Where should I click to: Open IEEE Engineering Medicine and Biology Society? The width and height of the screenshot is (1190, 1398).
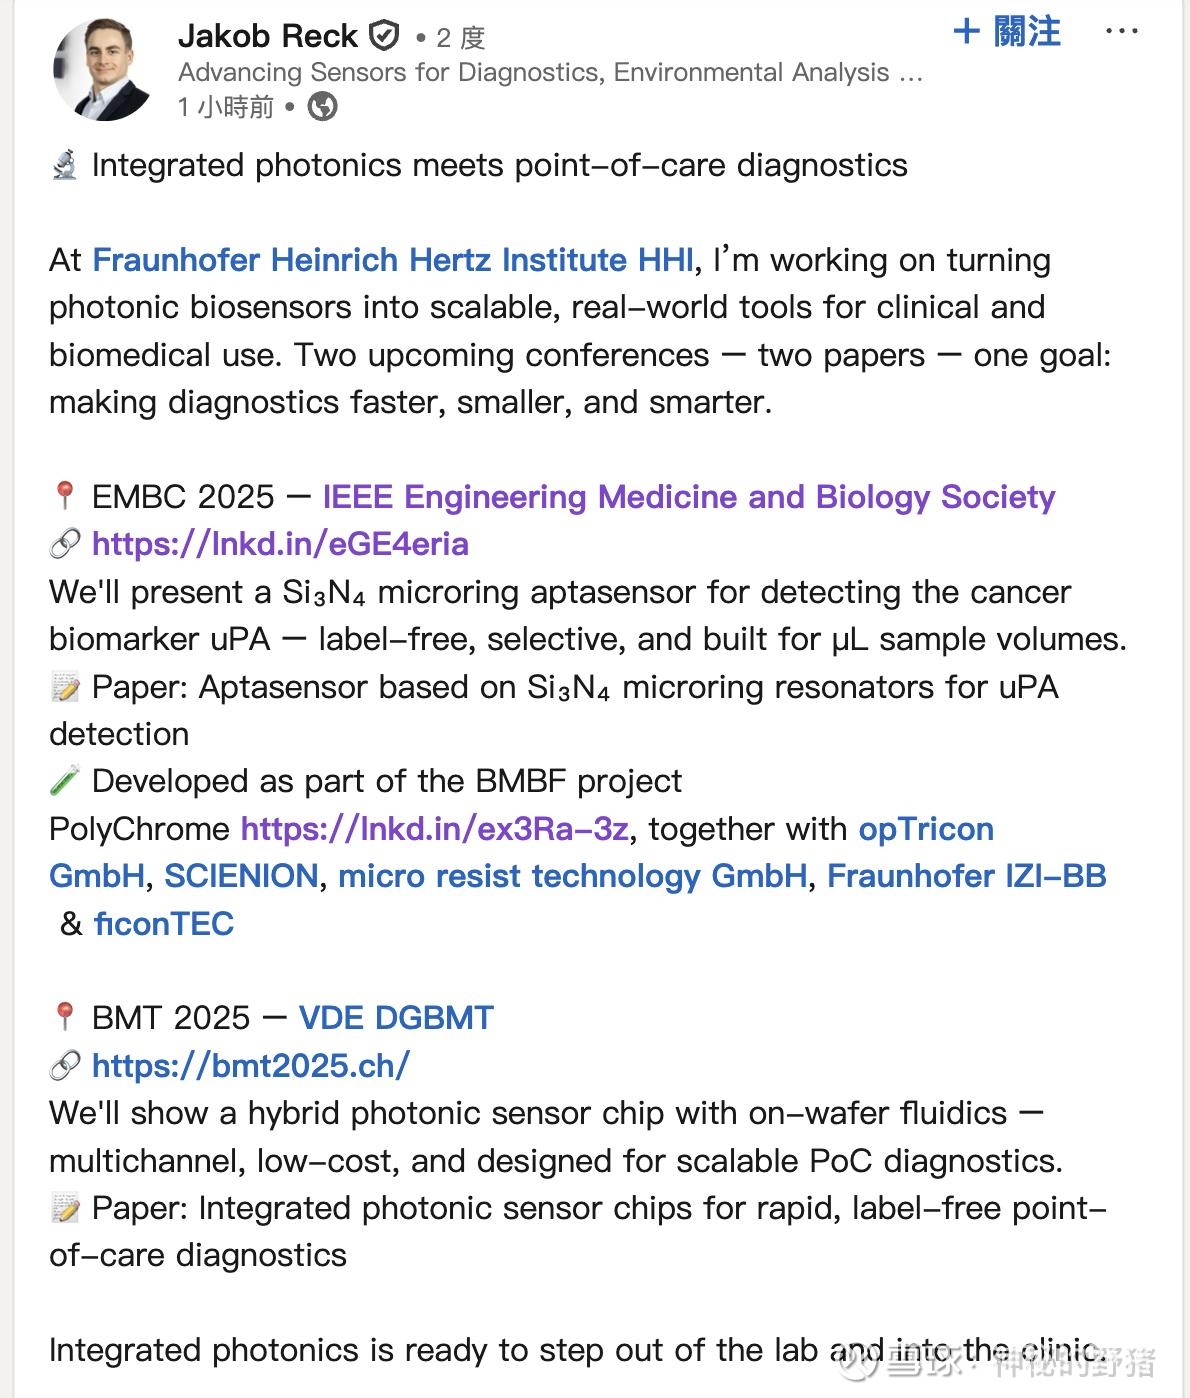pyautogui.click(x=689, y=497)
